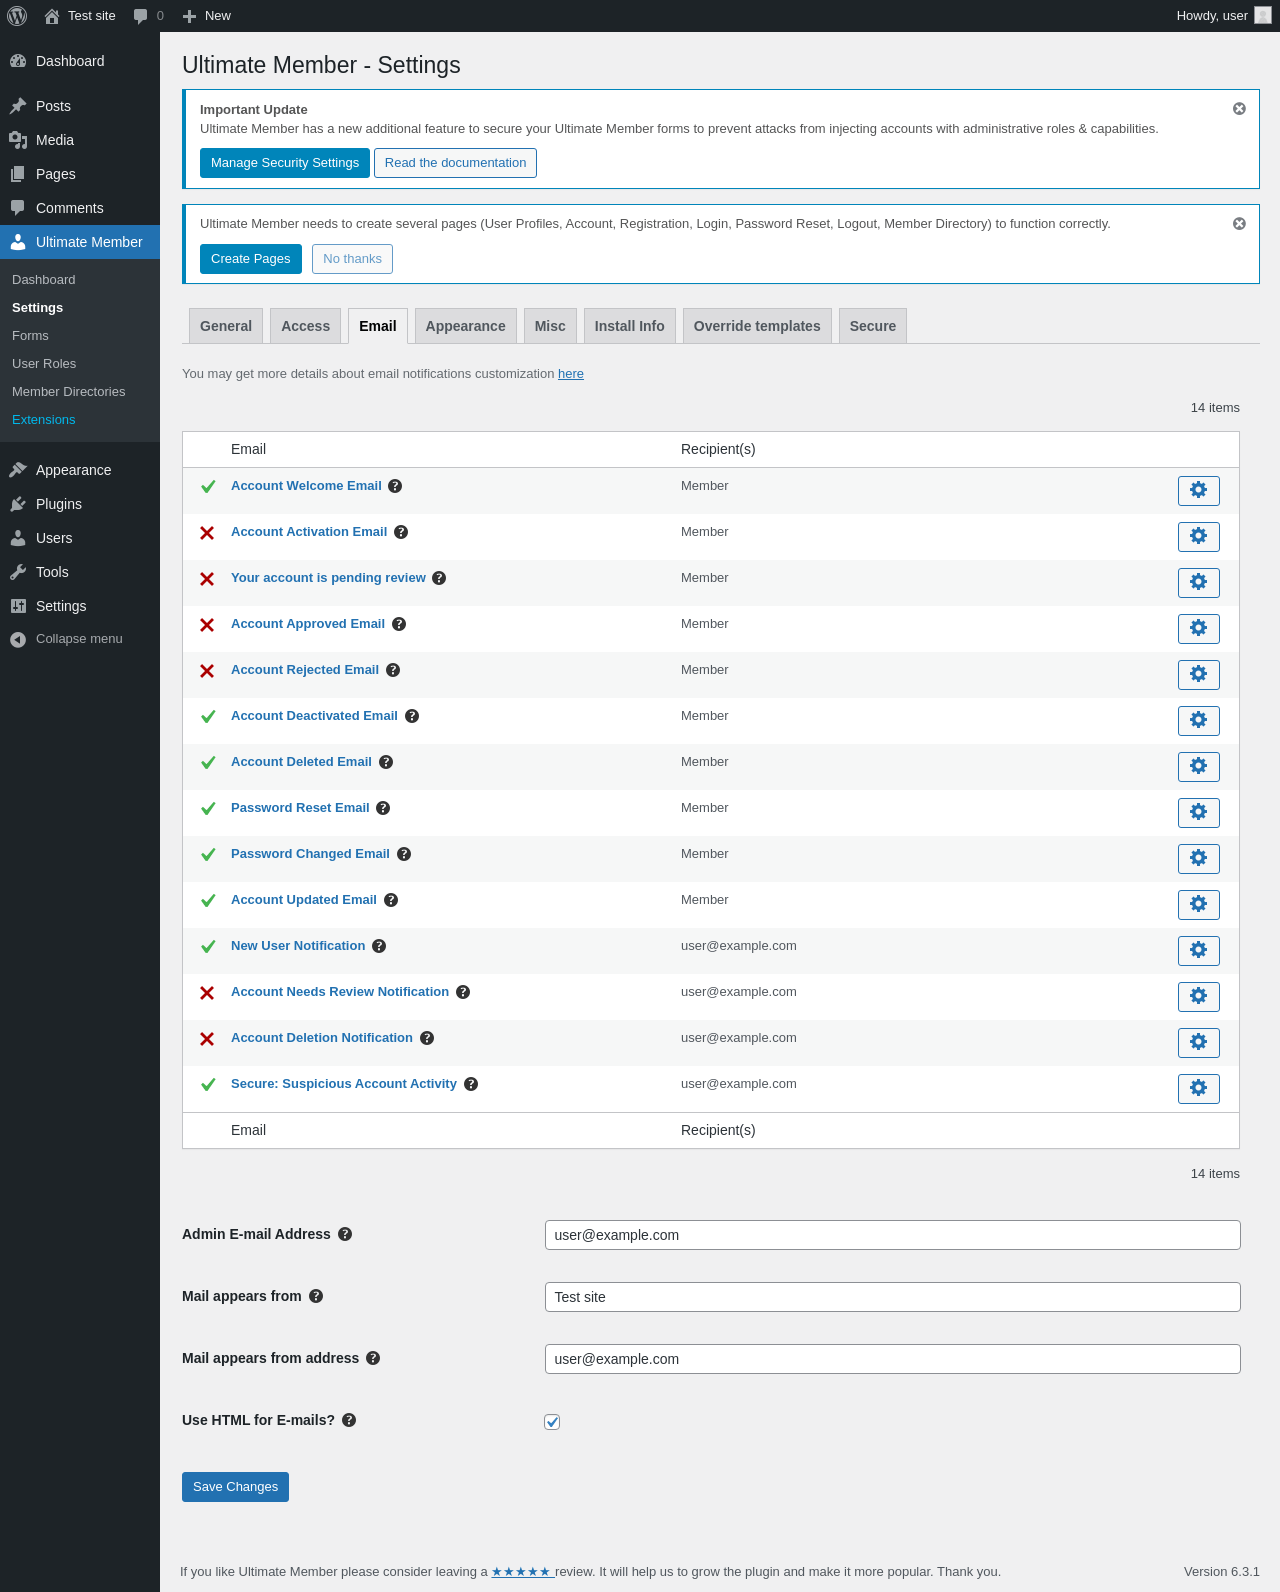Open the Account Deleted Email link

point(301,762)
